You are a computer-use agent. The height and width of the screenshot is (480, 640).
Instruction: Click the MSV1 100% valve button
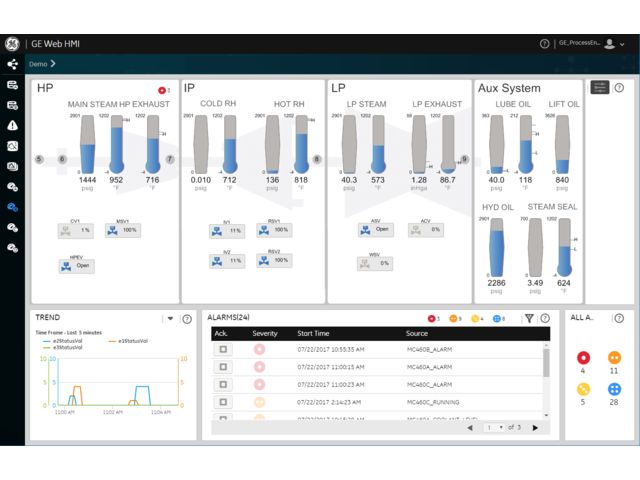[x=122, y=230]
